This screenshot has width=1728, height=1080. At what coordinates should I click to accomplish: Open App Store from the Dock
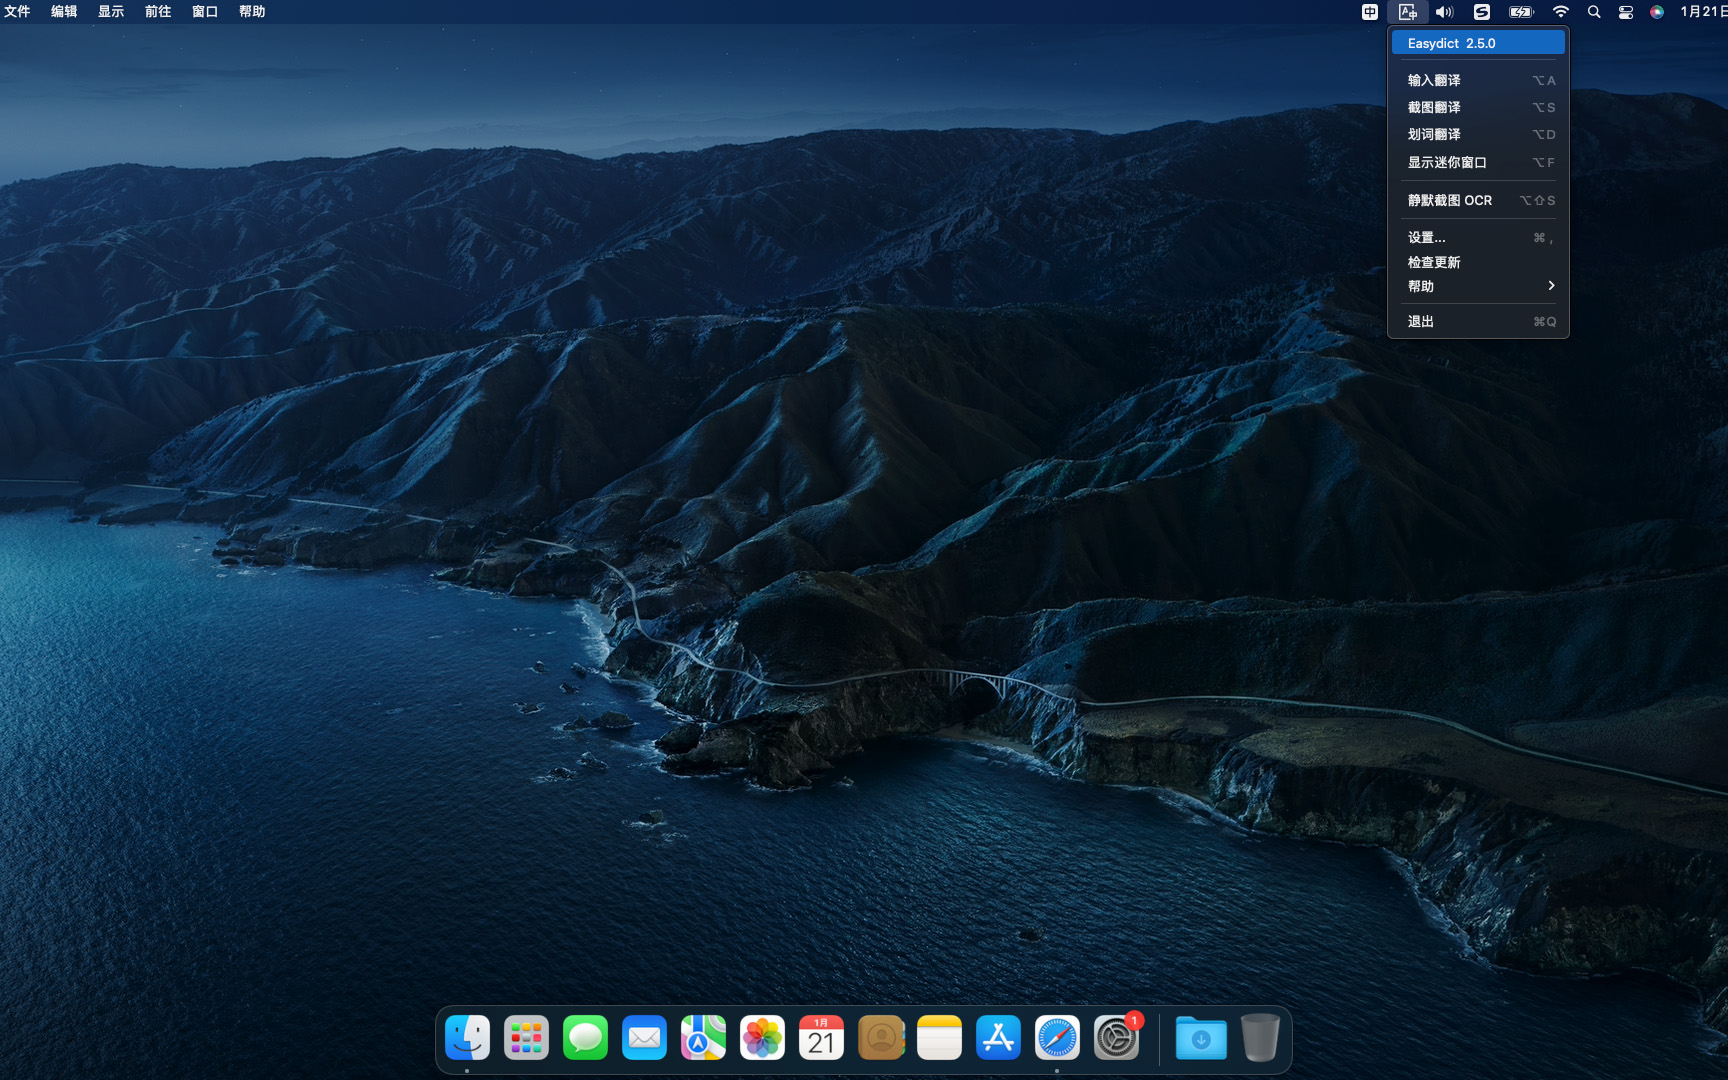[998, 1039]
